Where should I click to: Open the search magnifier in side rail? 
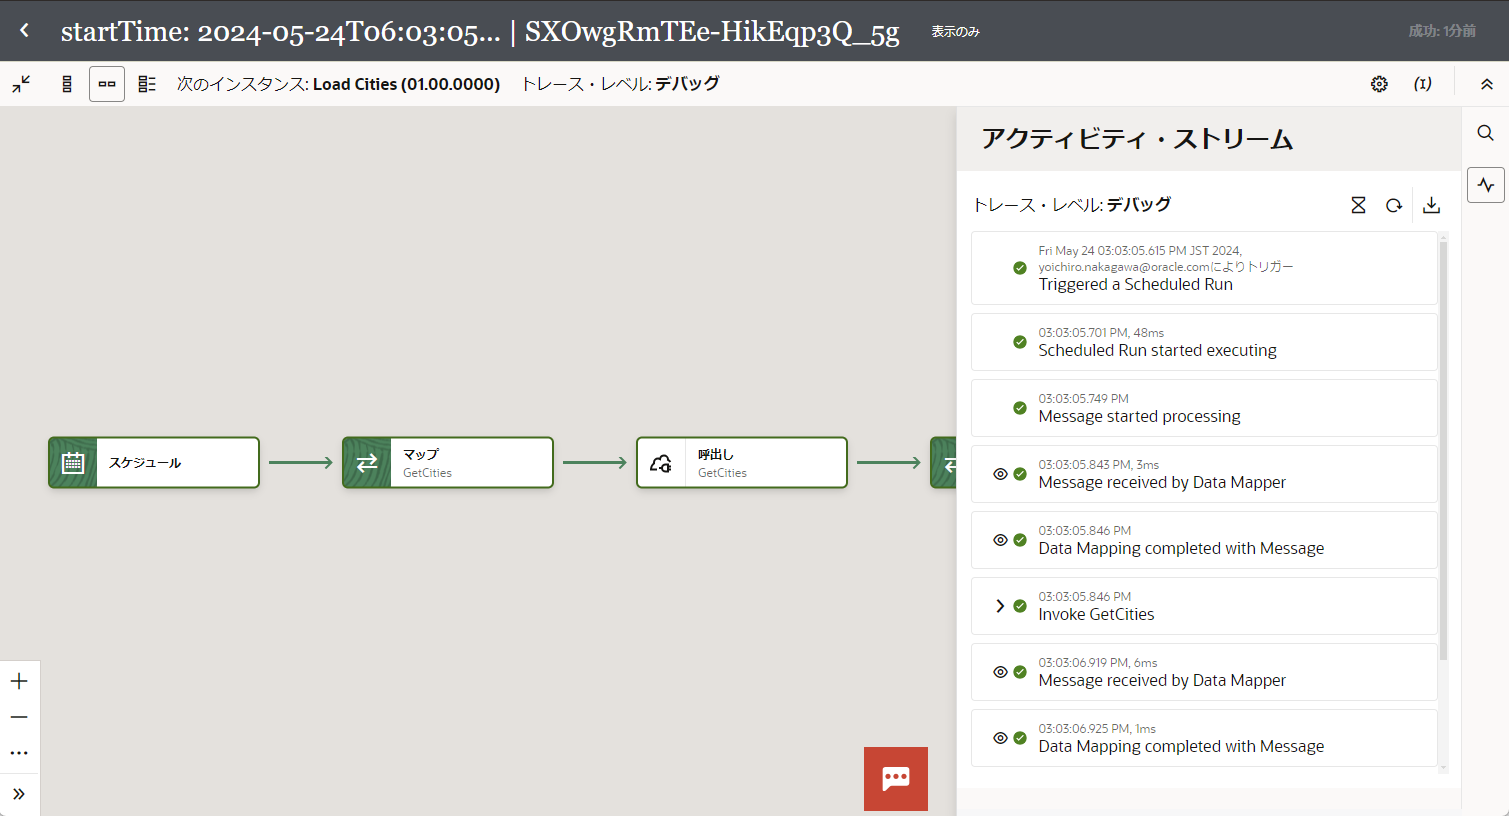(1485, 133)
